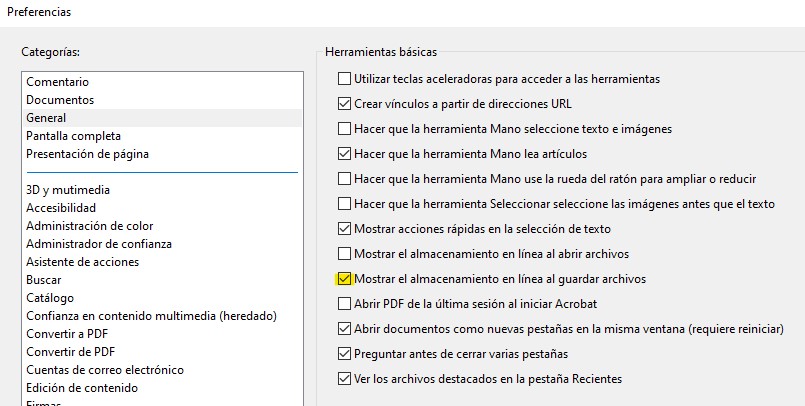805x406 pixels.
Task: Enable 'Abrir PDF de la última sesión' checkbox
Action: click(345, 303)
